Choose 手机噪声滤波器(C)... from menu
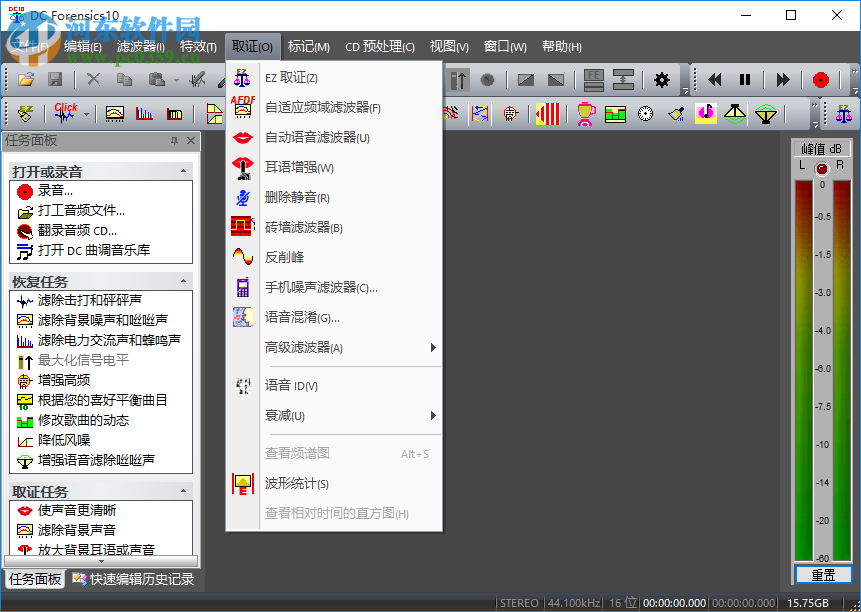The image size is (861, 612). [334, 287]
